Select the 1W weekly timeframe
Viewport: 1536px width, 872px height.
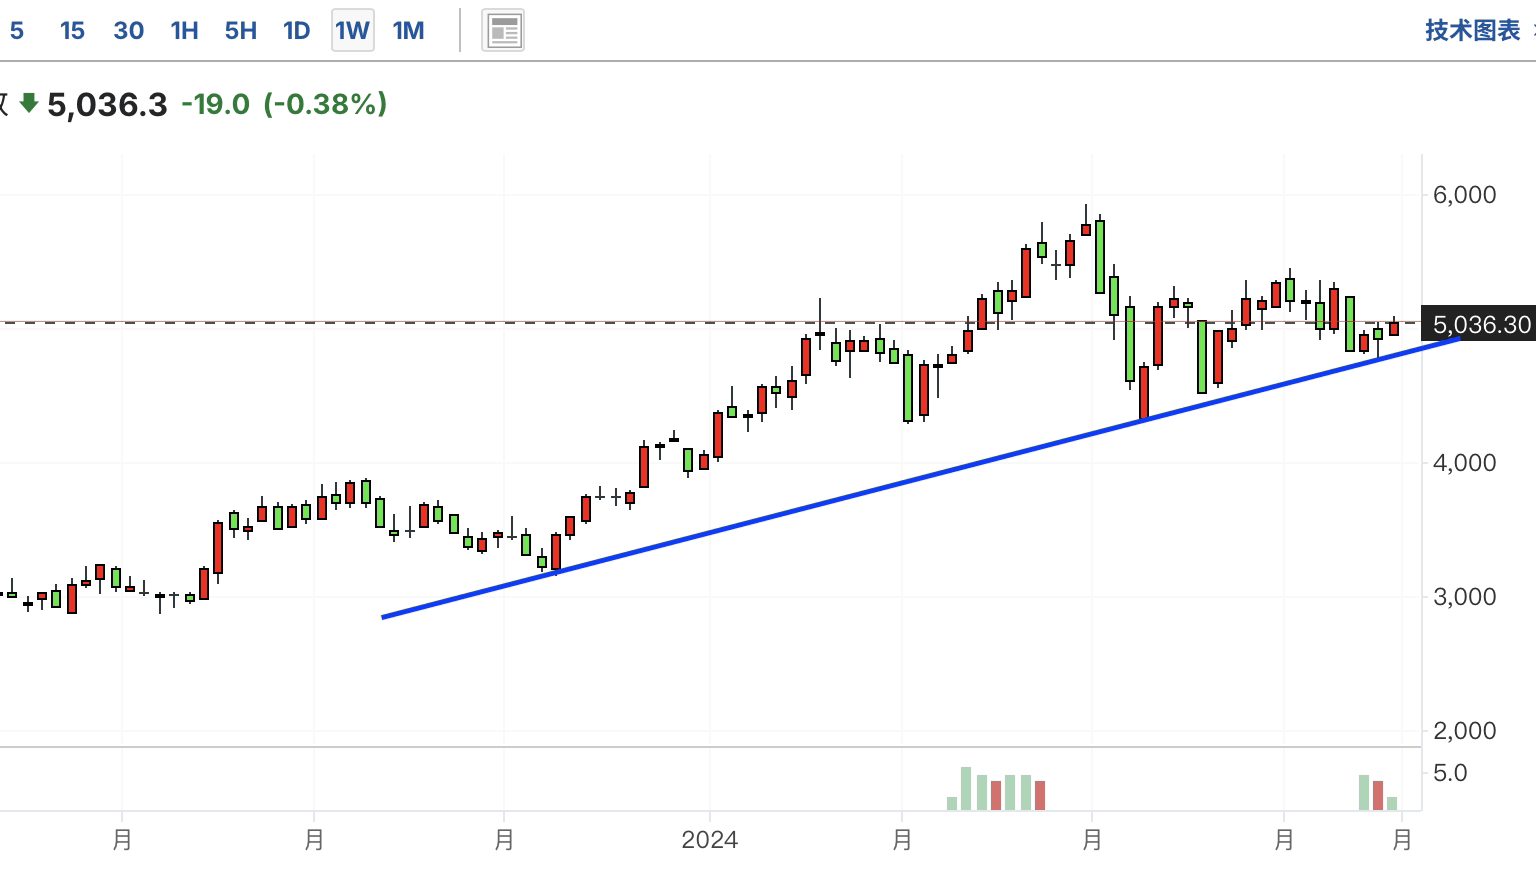(x=353, y=31)
